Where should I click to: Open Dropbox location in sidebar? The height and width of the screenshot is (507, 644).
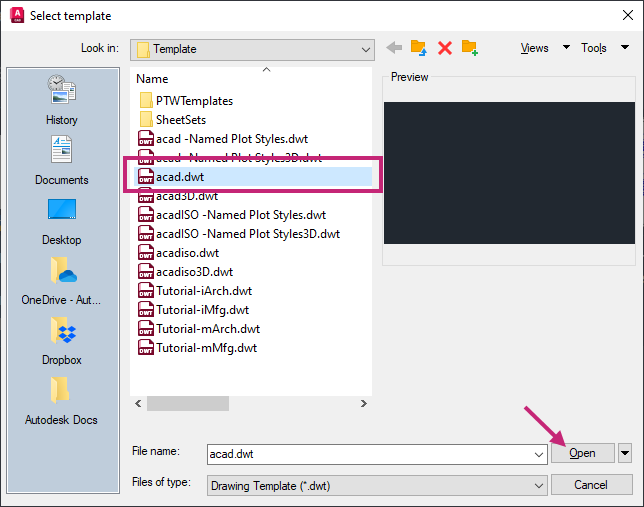tap(62, 341)
